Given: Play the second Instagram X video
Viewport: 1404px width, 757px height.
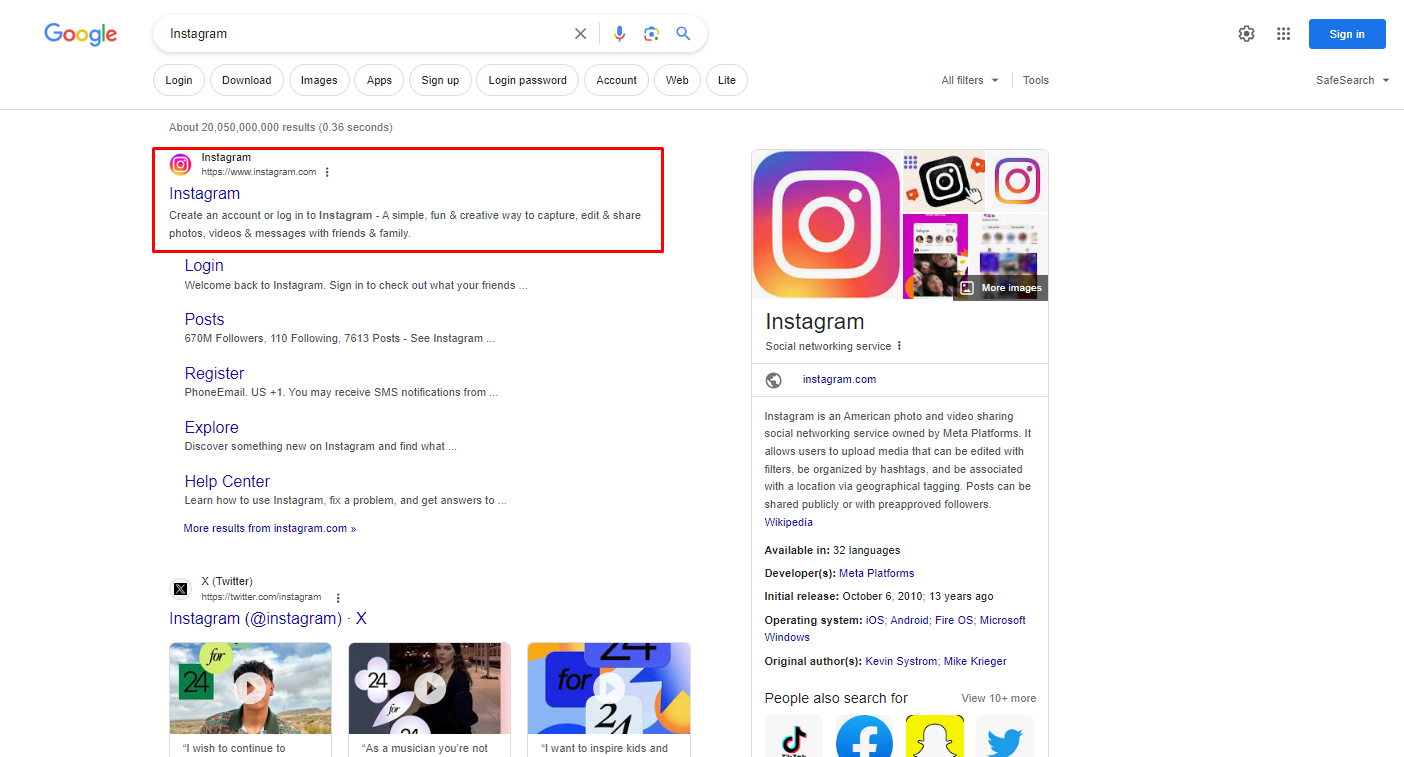Looking at the screenshot, I should click(430, 688).
